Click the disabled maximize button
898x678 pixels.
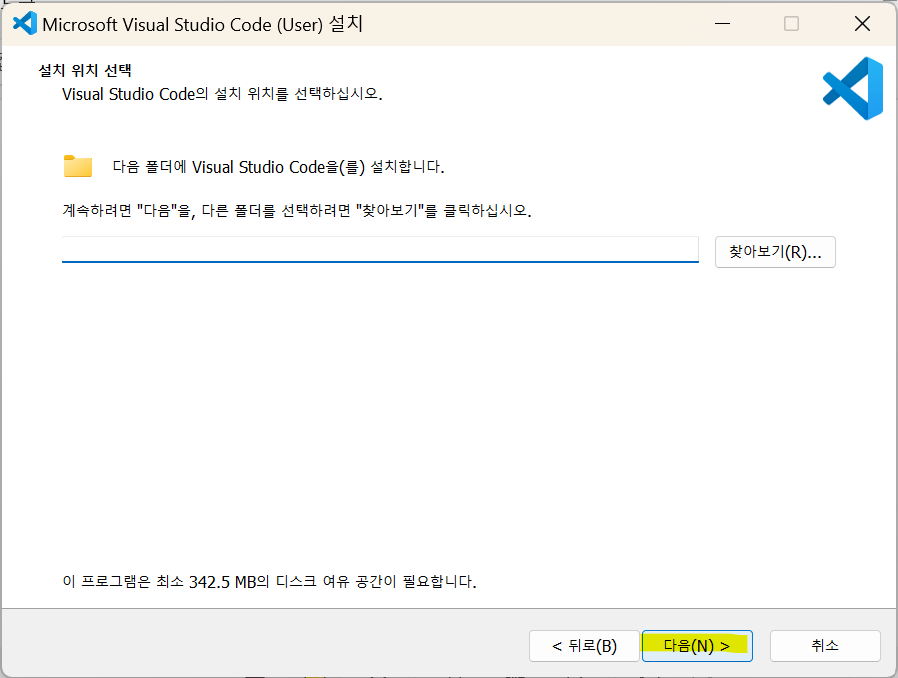click(x=791, y=24)
